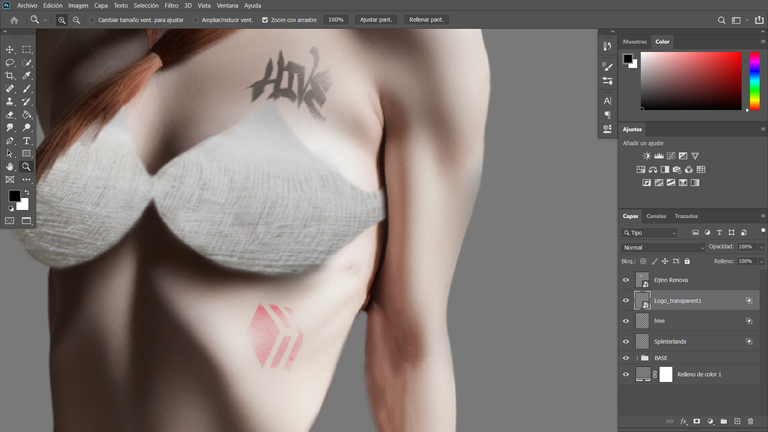This screenshot has height=432, width=768.
Task: Select the Hand tool
Action: point(10,167)
